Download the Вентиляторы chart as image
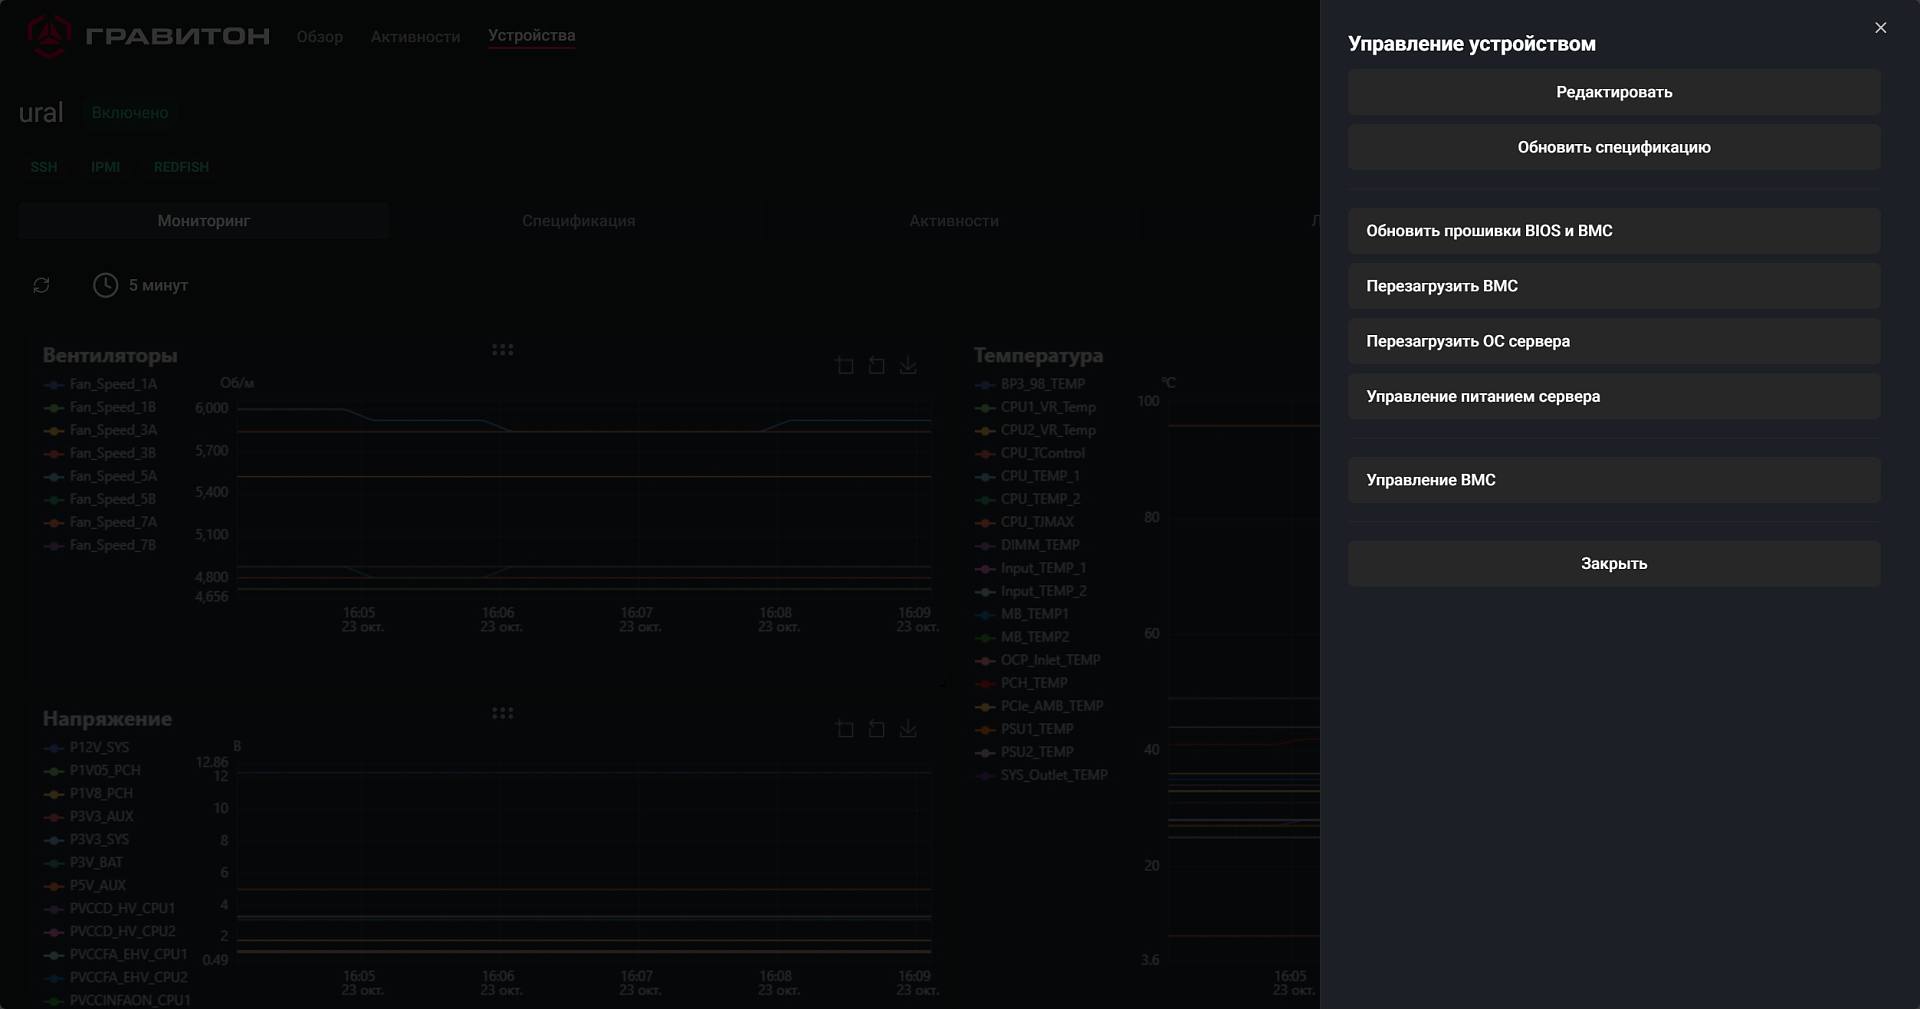This screenshot has height=1009, width=1920. click(x=908, y=366)
